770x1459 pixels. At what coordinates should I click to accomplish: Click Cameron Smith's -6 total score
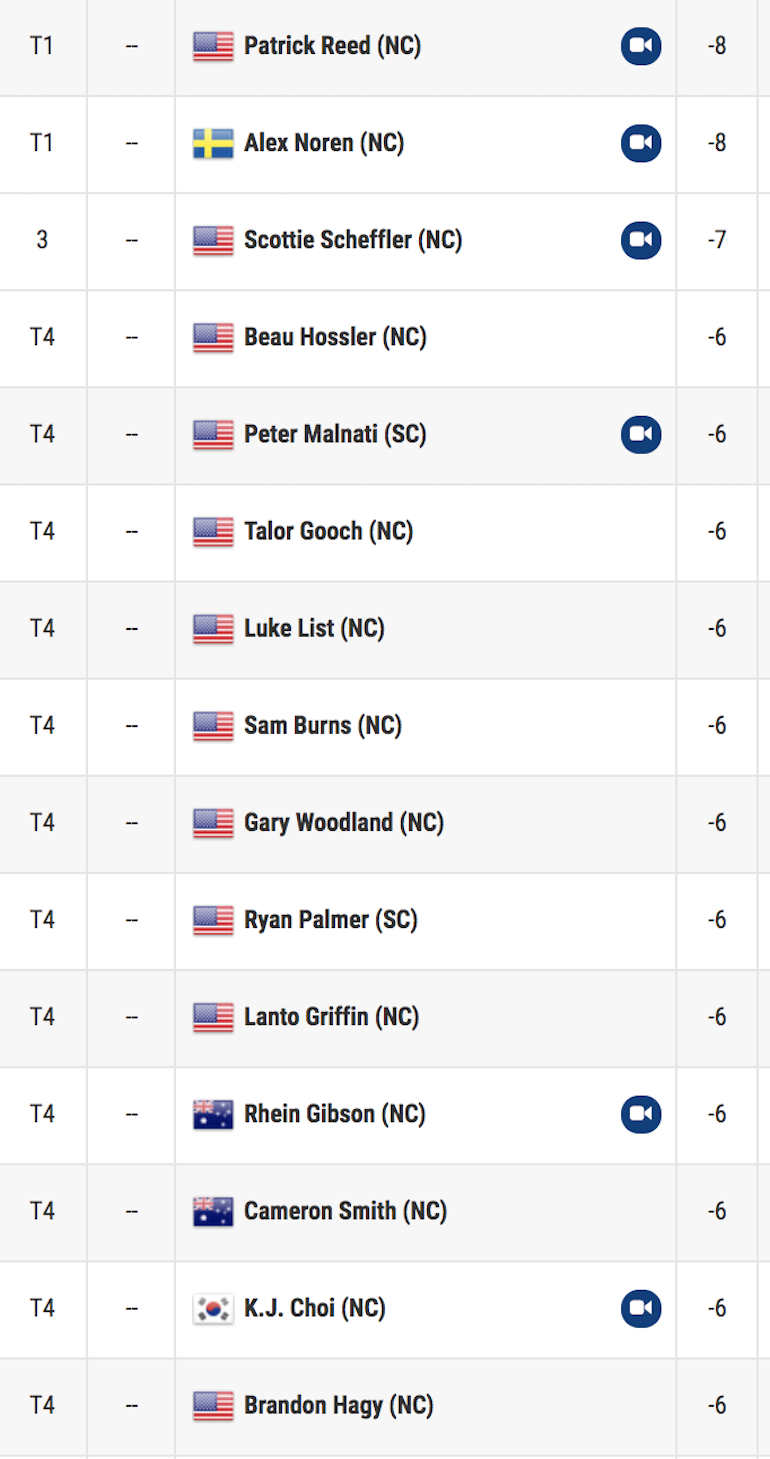coord(717,1211)
